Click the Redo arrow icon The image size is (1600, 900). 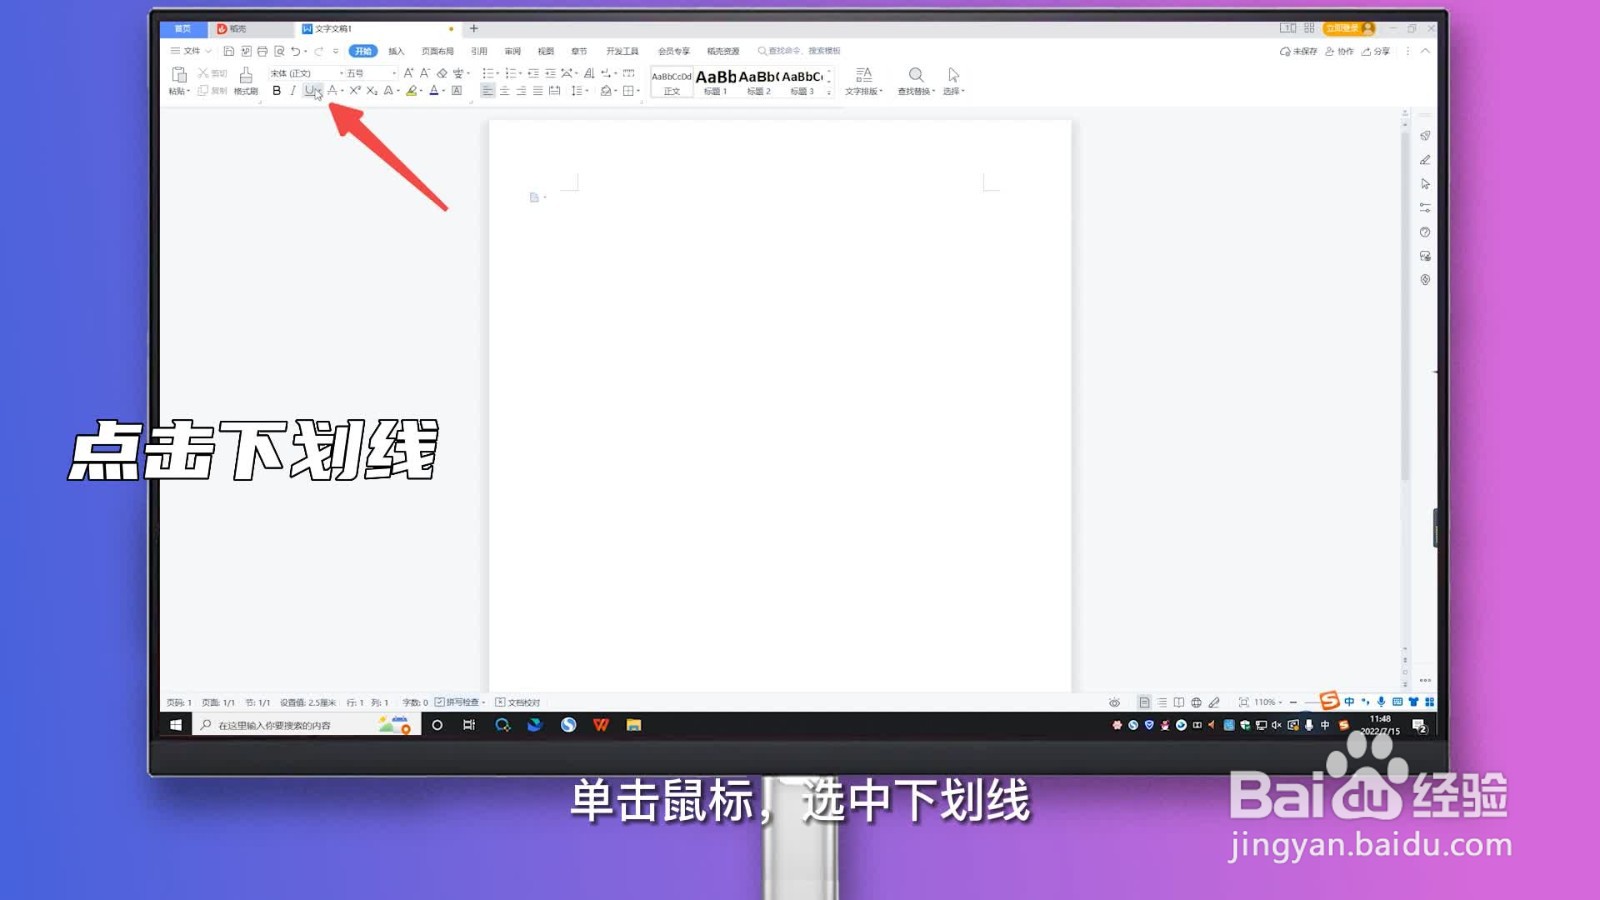(319, 51)
